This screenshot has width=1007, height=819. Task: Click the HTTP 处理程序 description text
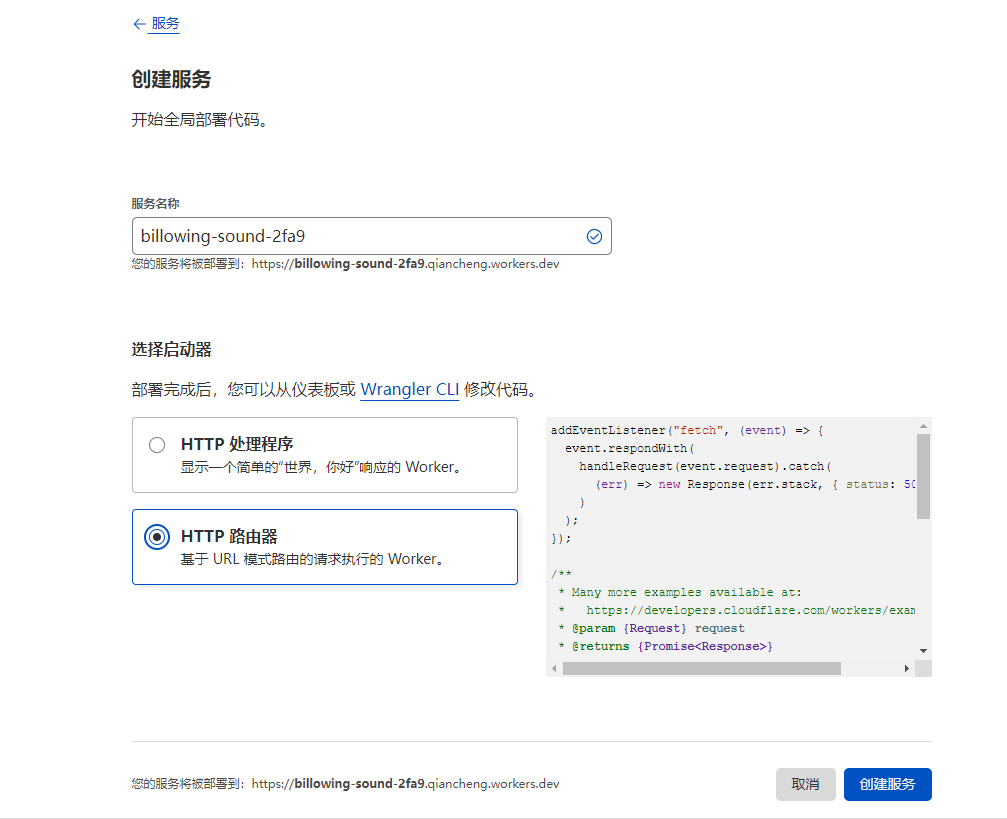pos(322,467)
